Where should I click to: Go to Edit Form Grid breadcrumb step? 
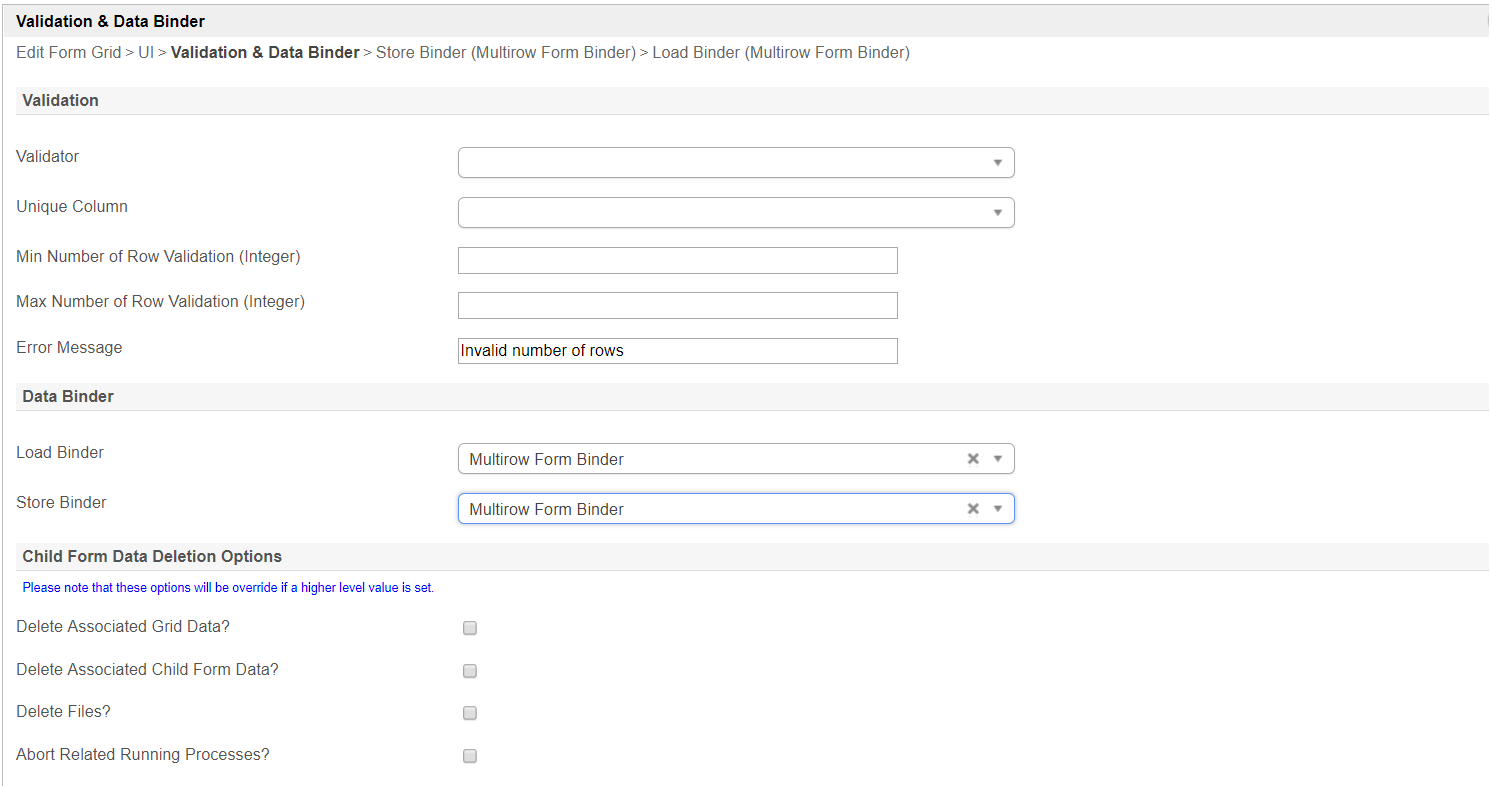pyautogui.click(x=68, y=53)
